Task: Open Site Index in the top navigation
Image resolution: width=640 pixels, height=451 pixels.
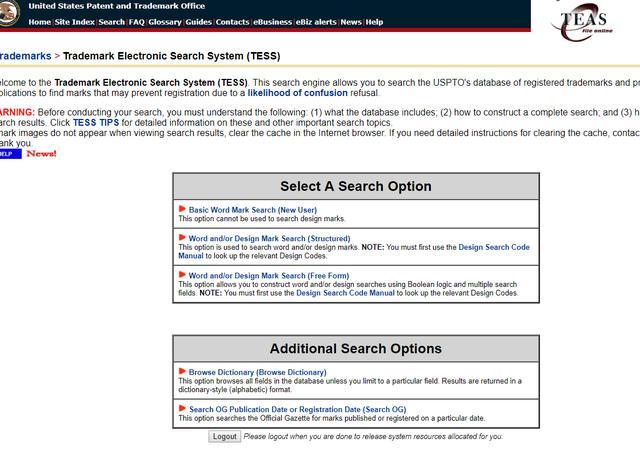Action: (75, 22)
